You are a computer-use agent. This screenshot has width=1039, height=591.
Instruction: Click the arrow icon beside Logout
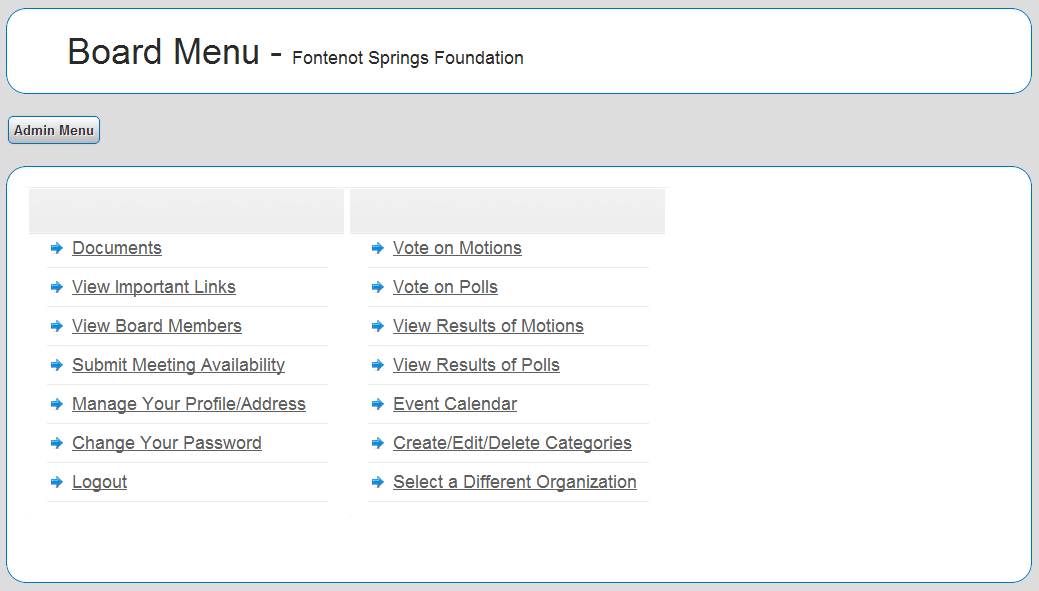[57, 482]
